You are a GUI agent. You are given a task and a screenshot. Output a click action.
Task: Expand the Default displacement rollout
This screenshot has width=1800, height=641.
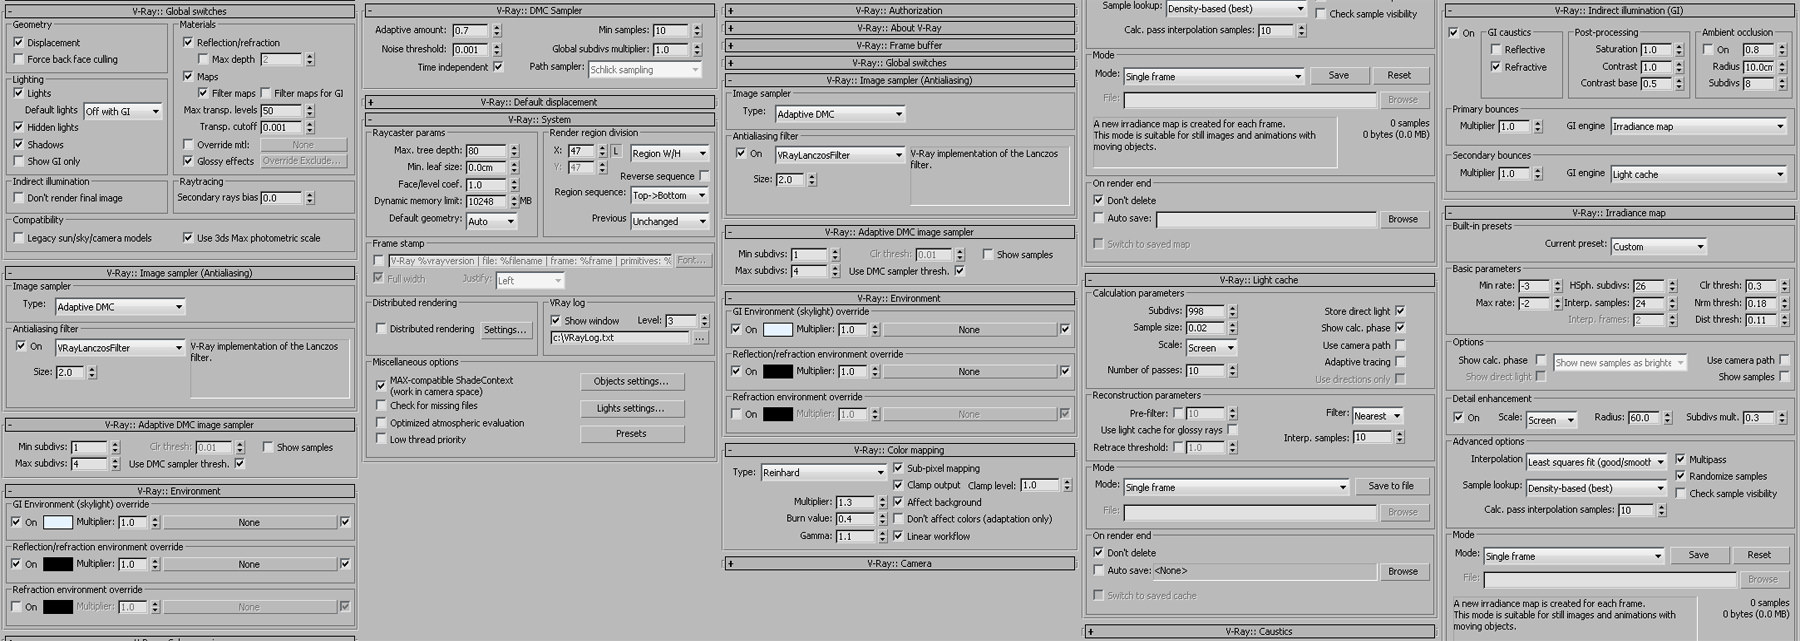click(538, 102)
